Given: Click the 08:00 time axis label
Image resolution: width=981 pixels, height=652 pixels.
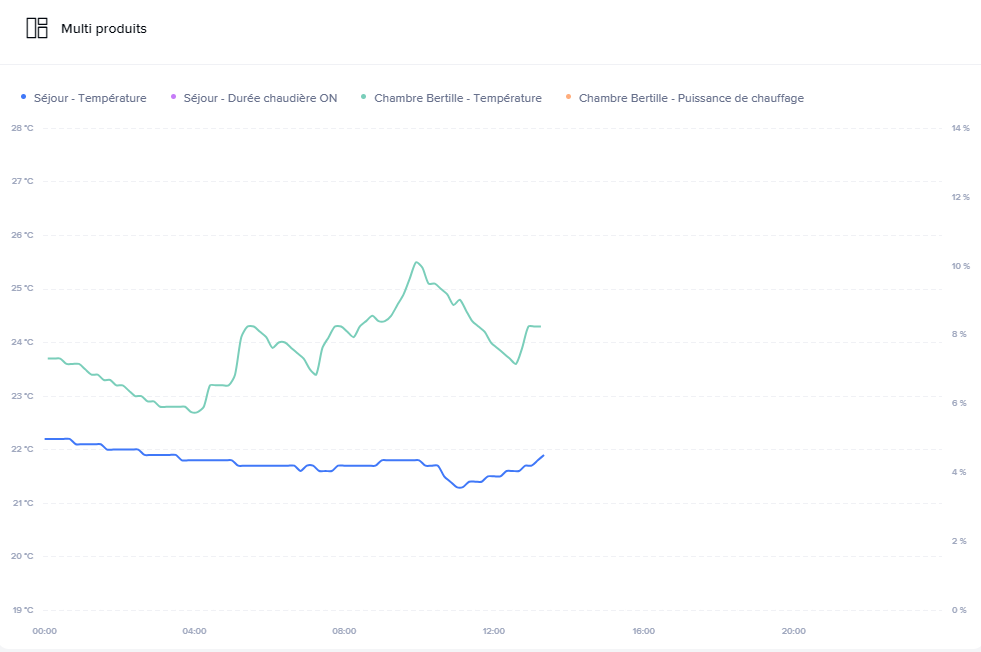Looking at the screenshot, I should [x=344, y=631].
